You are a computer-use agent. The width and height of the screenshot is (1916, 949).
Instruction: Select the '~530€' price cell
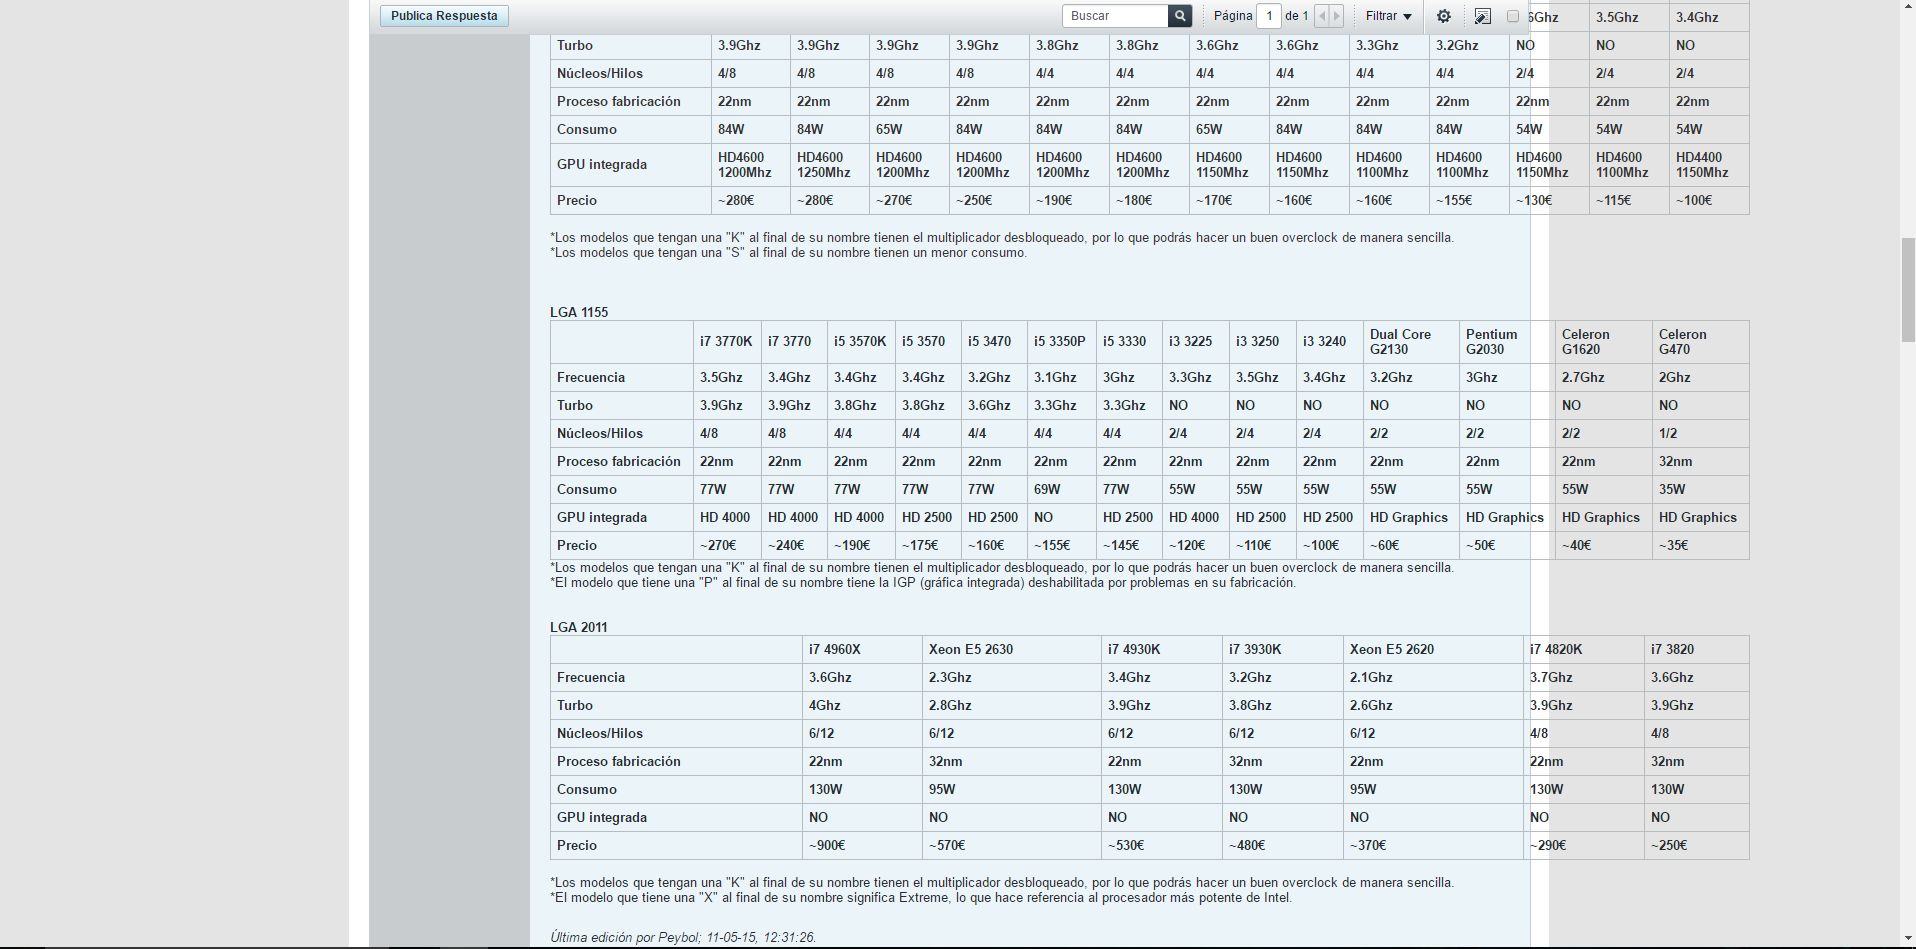click(x=1161, y=846)
